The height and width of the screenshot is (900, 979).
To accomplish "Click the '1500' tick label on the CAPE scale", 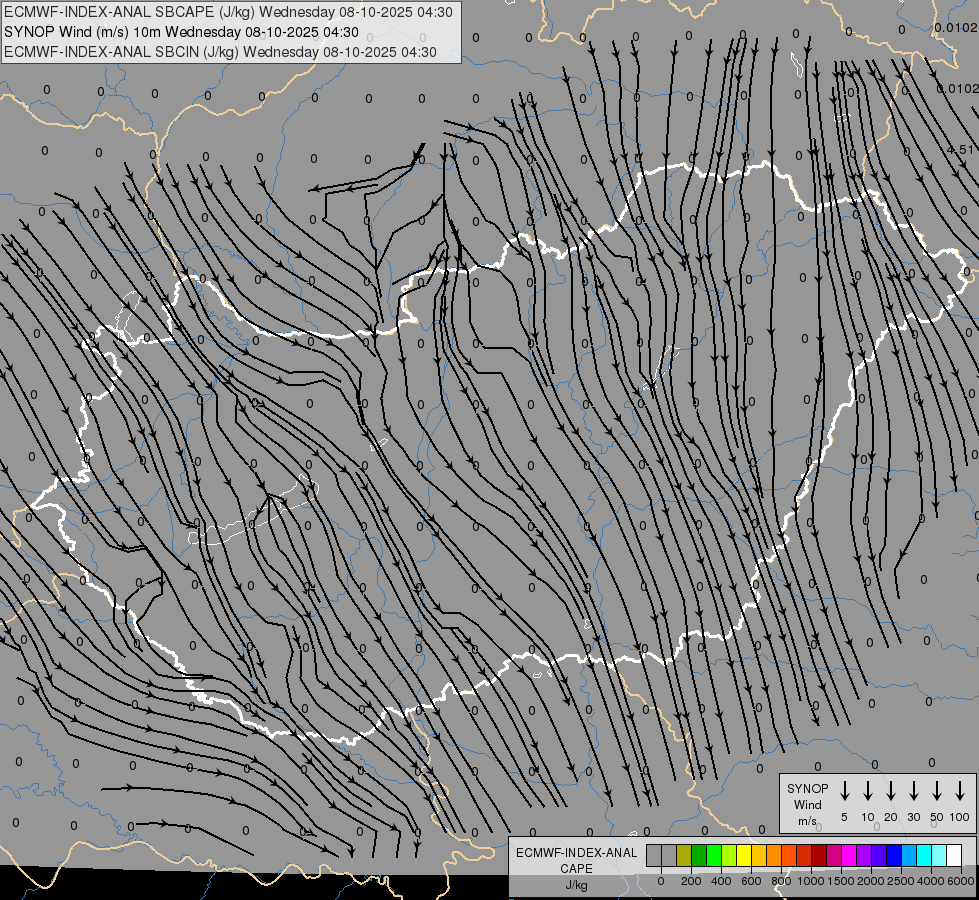I will tap(841, 881).
